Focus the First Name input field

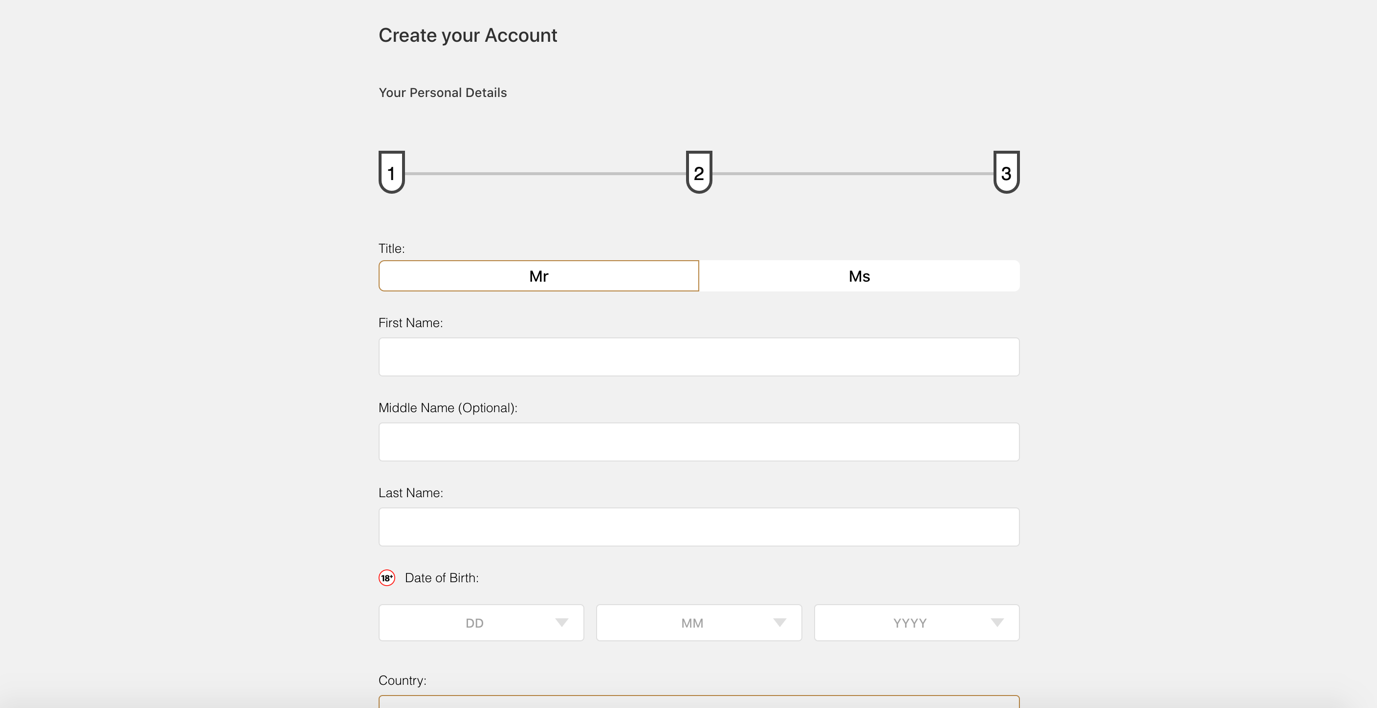click(699, 357)
